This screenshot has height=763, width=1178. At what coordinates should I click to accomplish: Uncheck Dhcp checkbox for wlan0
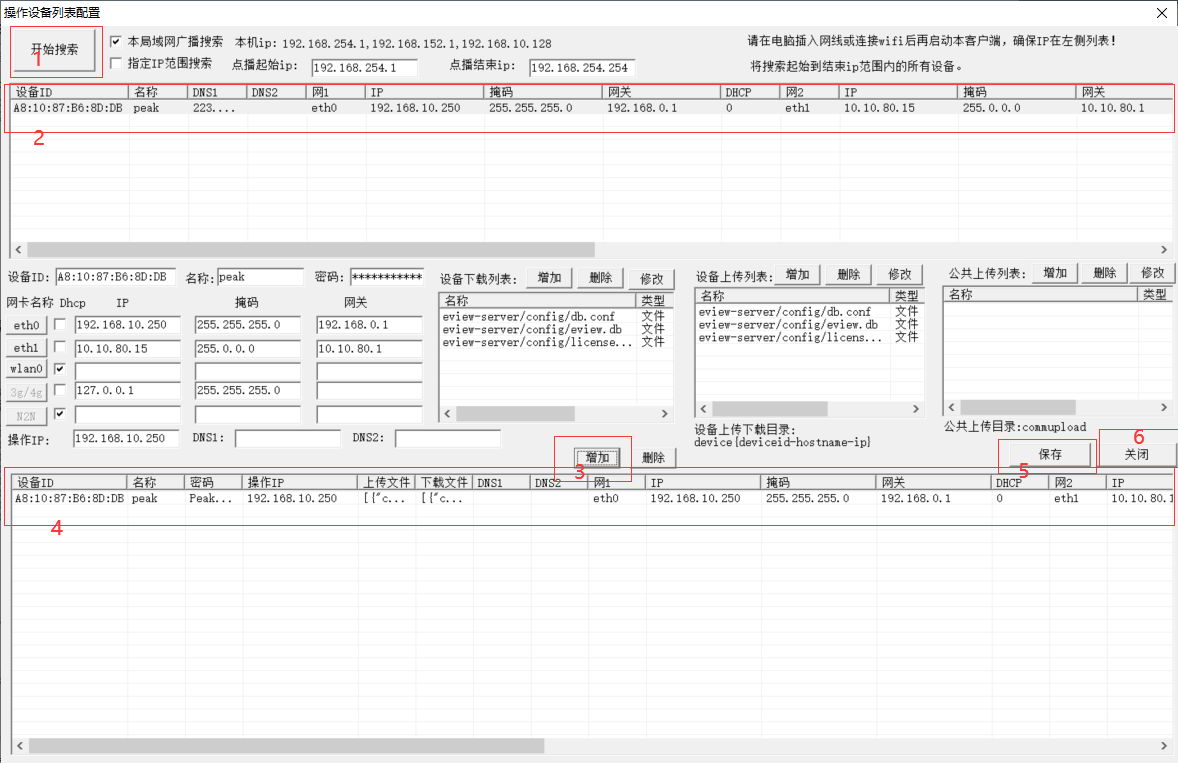60,369
